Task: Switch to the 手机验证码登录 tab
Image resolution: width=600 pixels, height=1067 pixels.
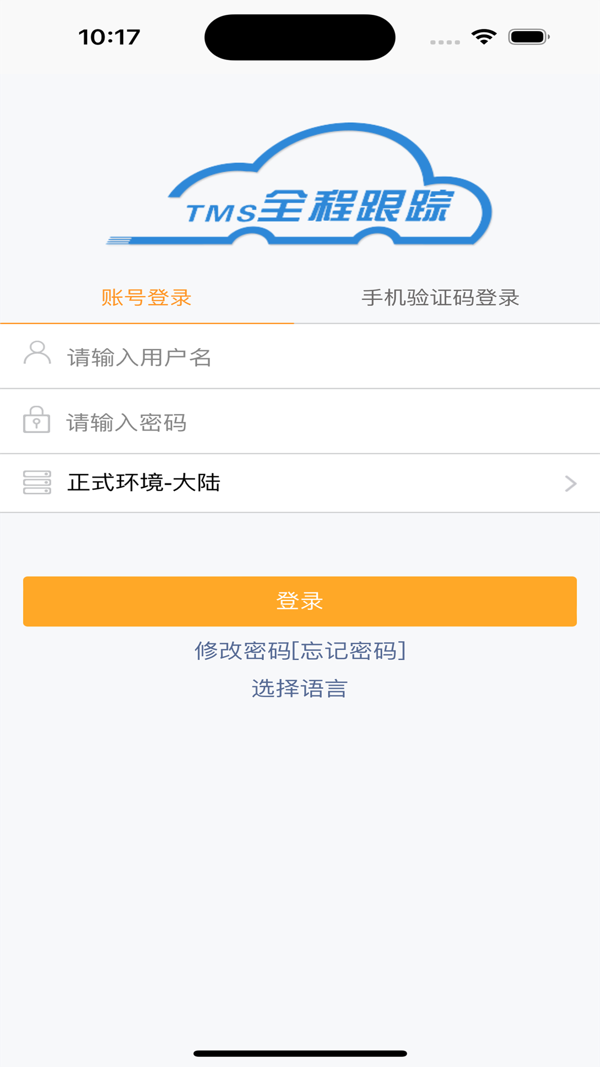Action: pos(440,298)
